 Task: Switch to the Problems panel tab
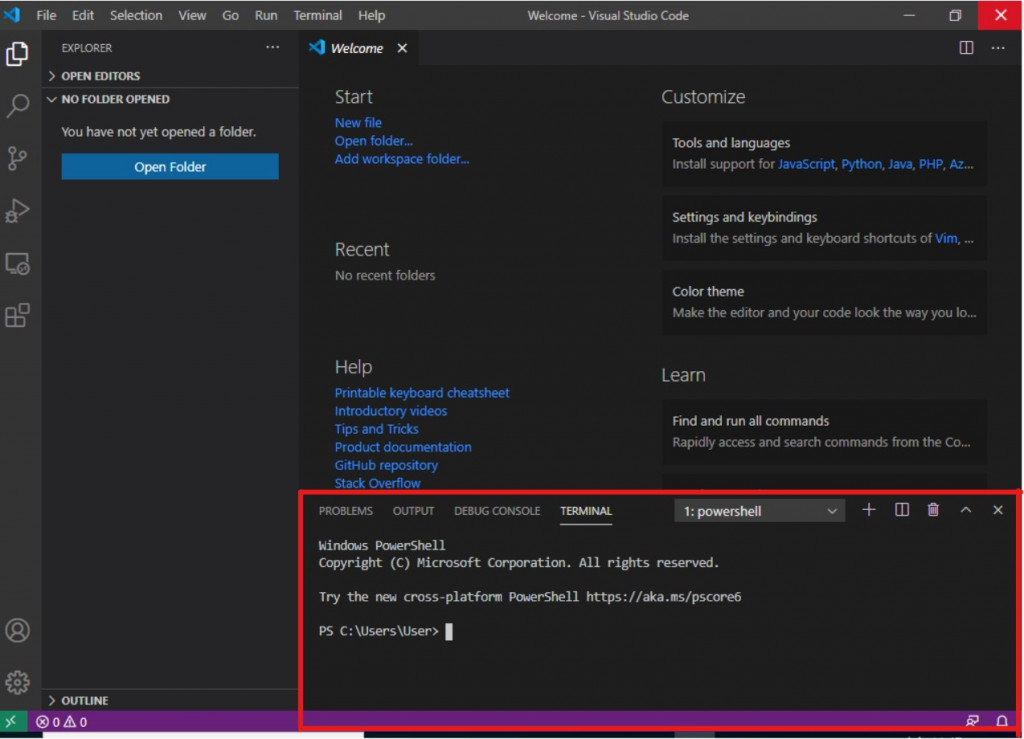tap(345, 511)
